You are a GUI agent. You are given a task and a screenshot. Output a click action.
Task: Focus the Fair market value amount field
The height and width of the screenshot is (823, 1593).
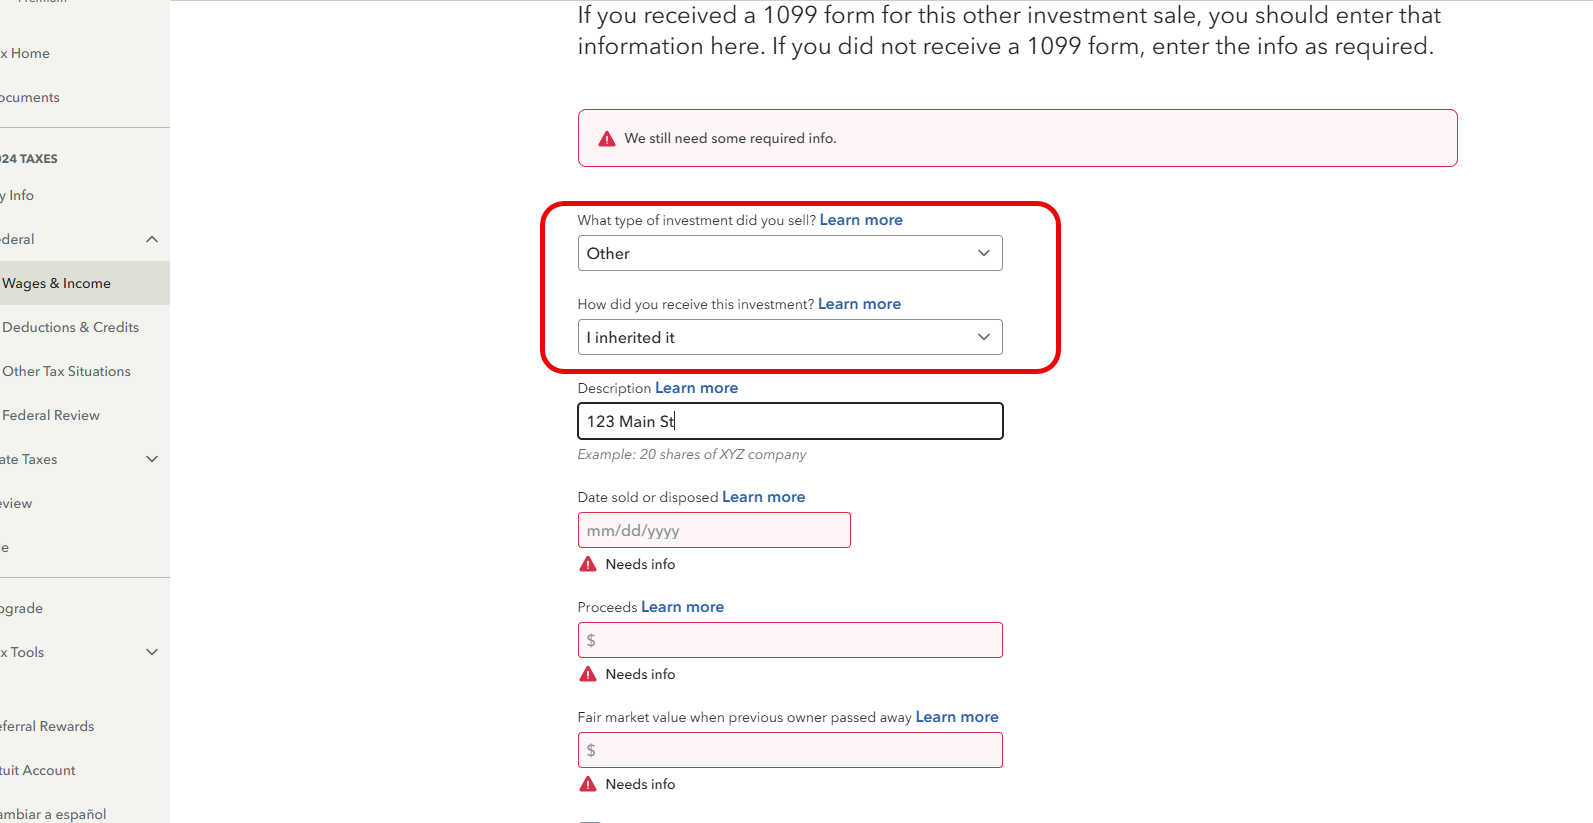point(789,750)
